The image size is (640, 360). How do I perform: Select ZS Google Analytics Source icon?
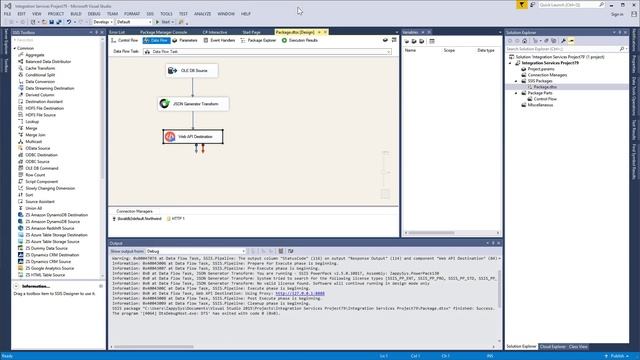tap(20, 268)
